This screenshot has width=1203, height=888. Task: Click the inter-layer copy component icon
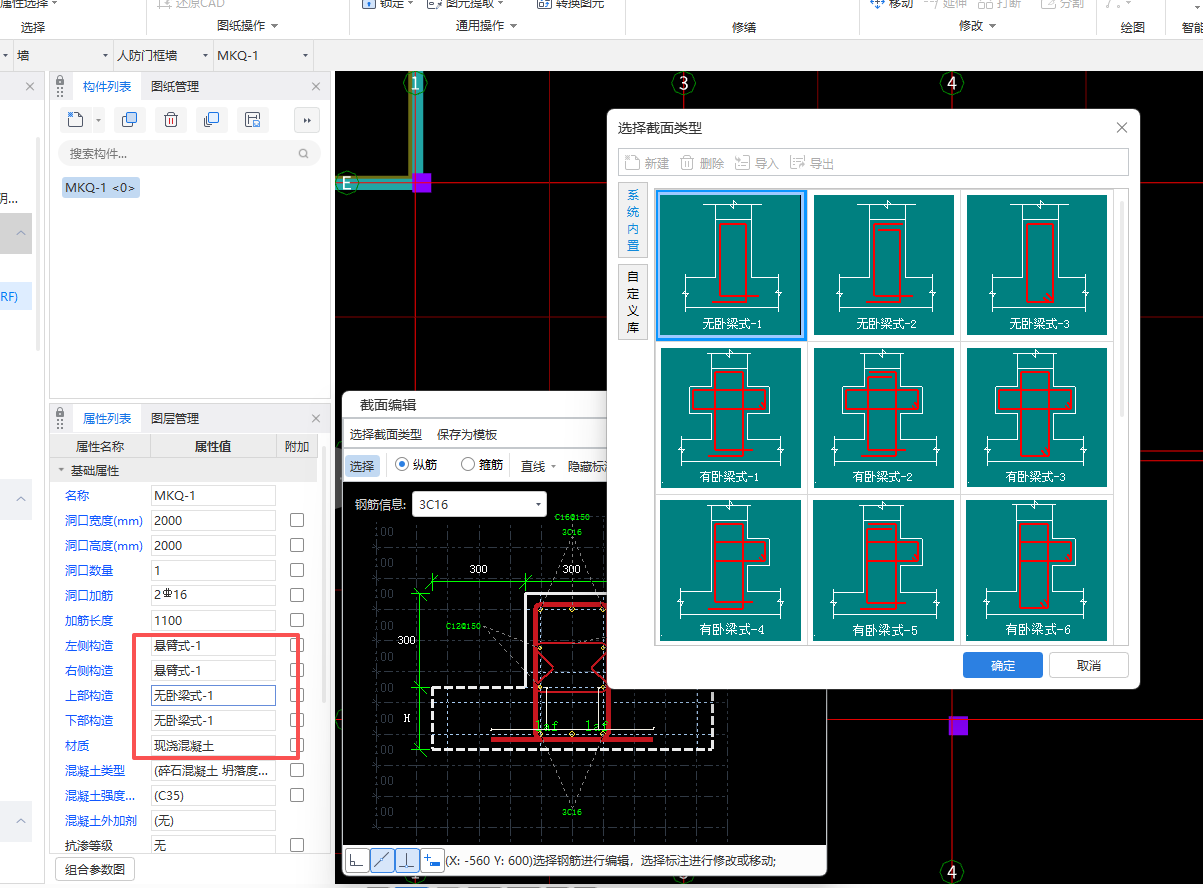coord(211,120)
